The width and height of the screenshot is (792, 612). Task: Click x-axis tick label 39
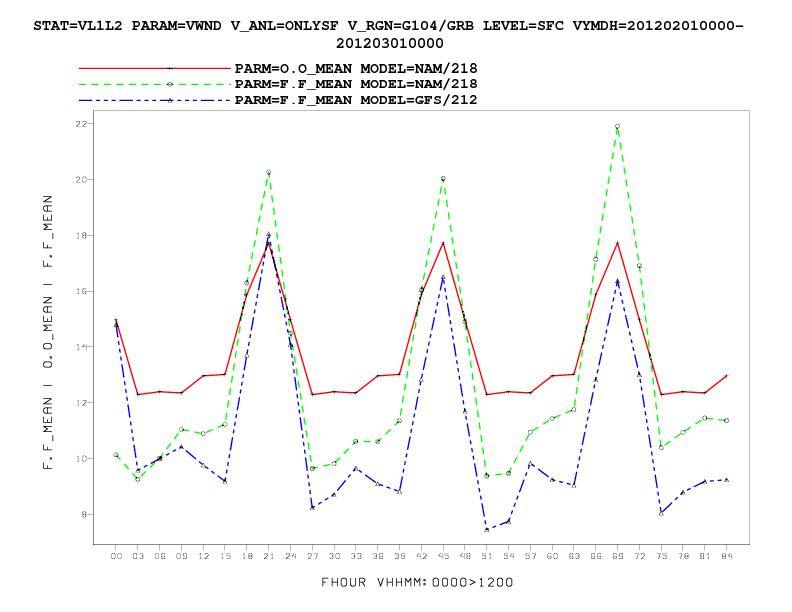tap(400, 556)
